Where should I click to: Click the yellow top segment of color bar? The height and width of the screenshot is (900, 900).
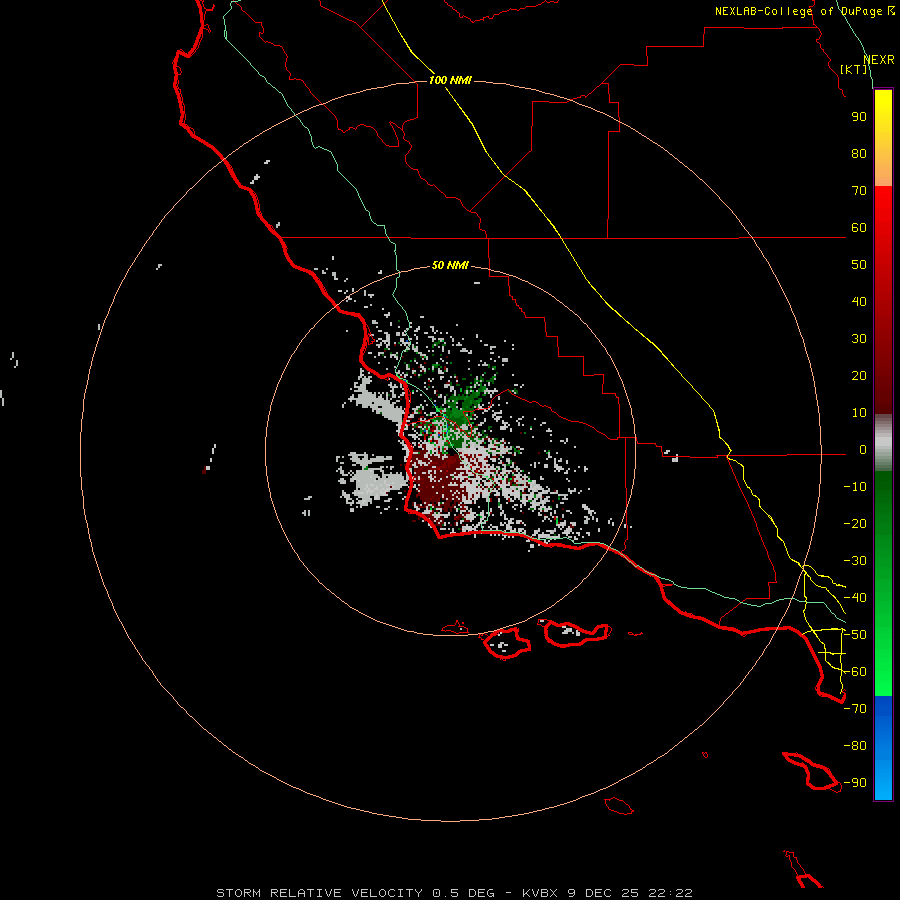coord(883,138)
